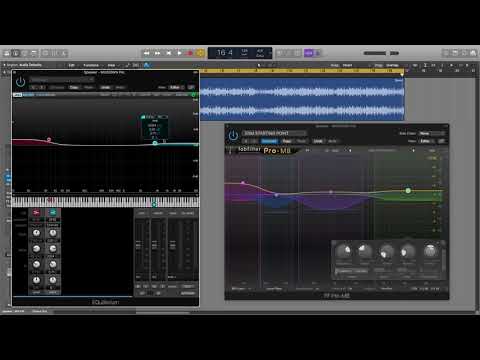Image resolution: width=480 pixels, height=360 pixels.
Task: Click the yellow cycle ruler strip
Action: [x=302, y=71]
